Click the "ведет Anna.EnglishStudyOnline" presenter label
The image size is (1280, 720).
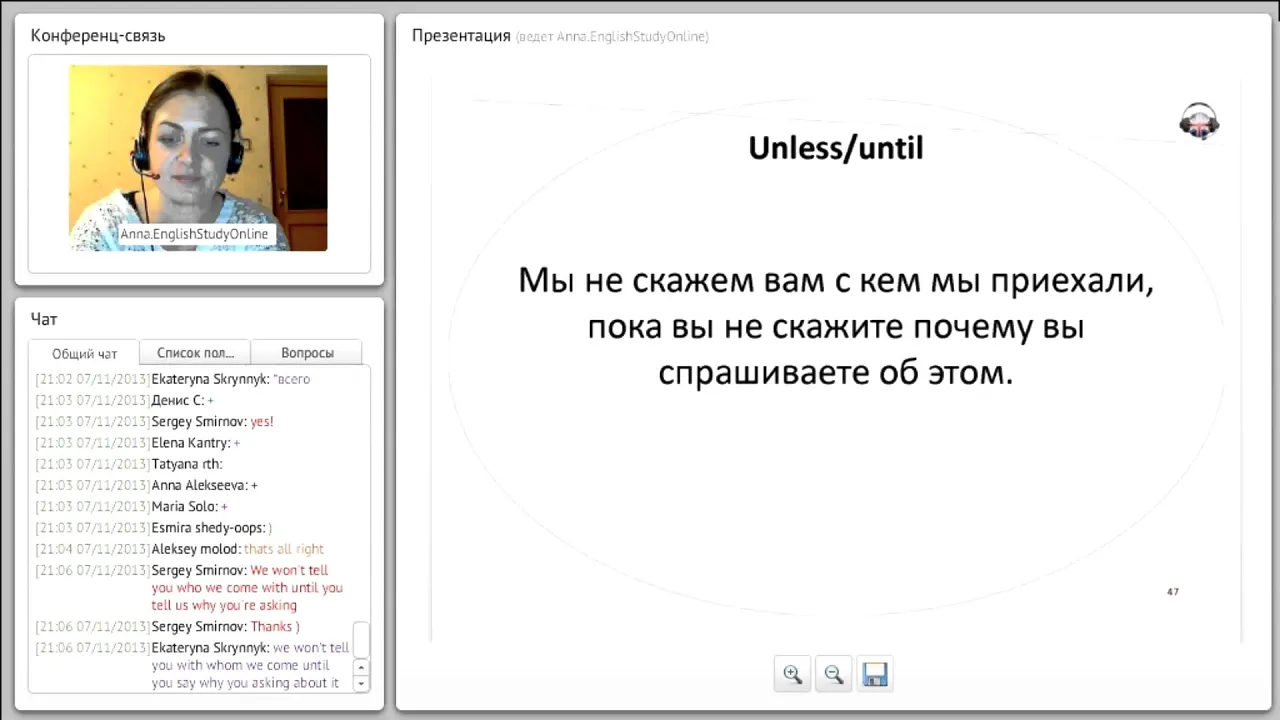(x=612, y=37)
